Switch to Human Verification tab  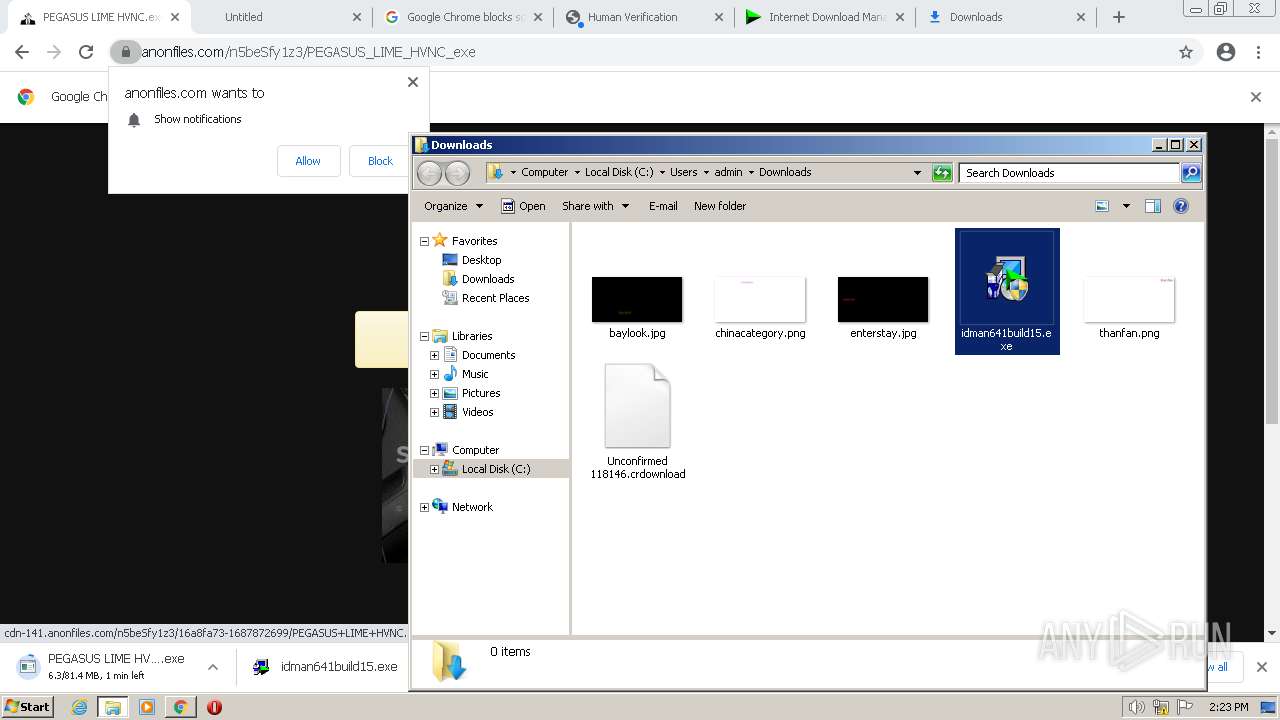pyautogui.click(x=646, y=17)
